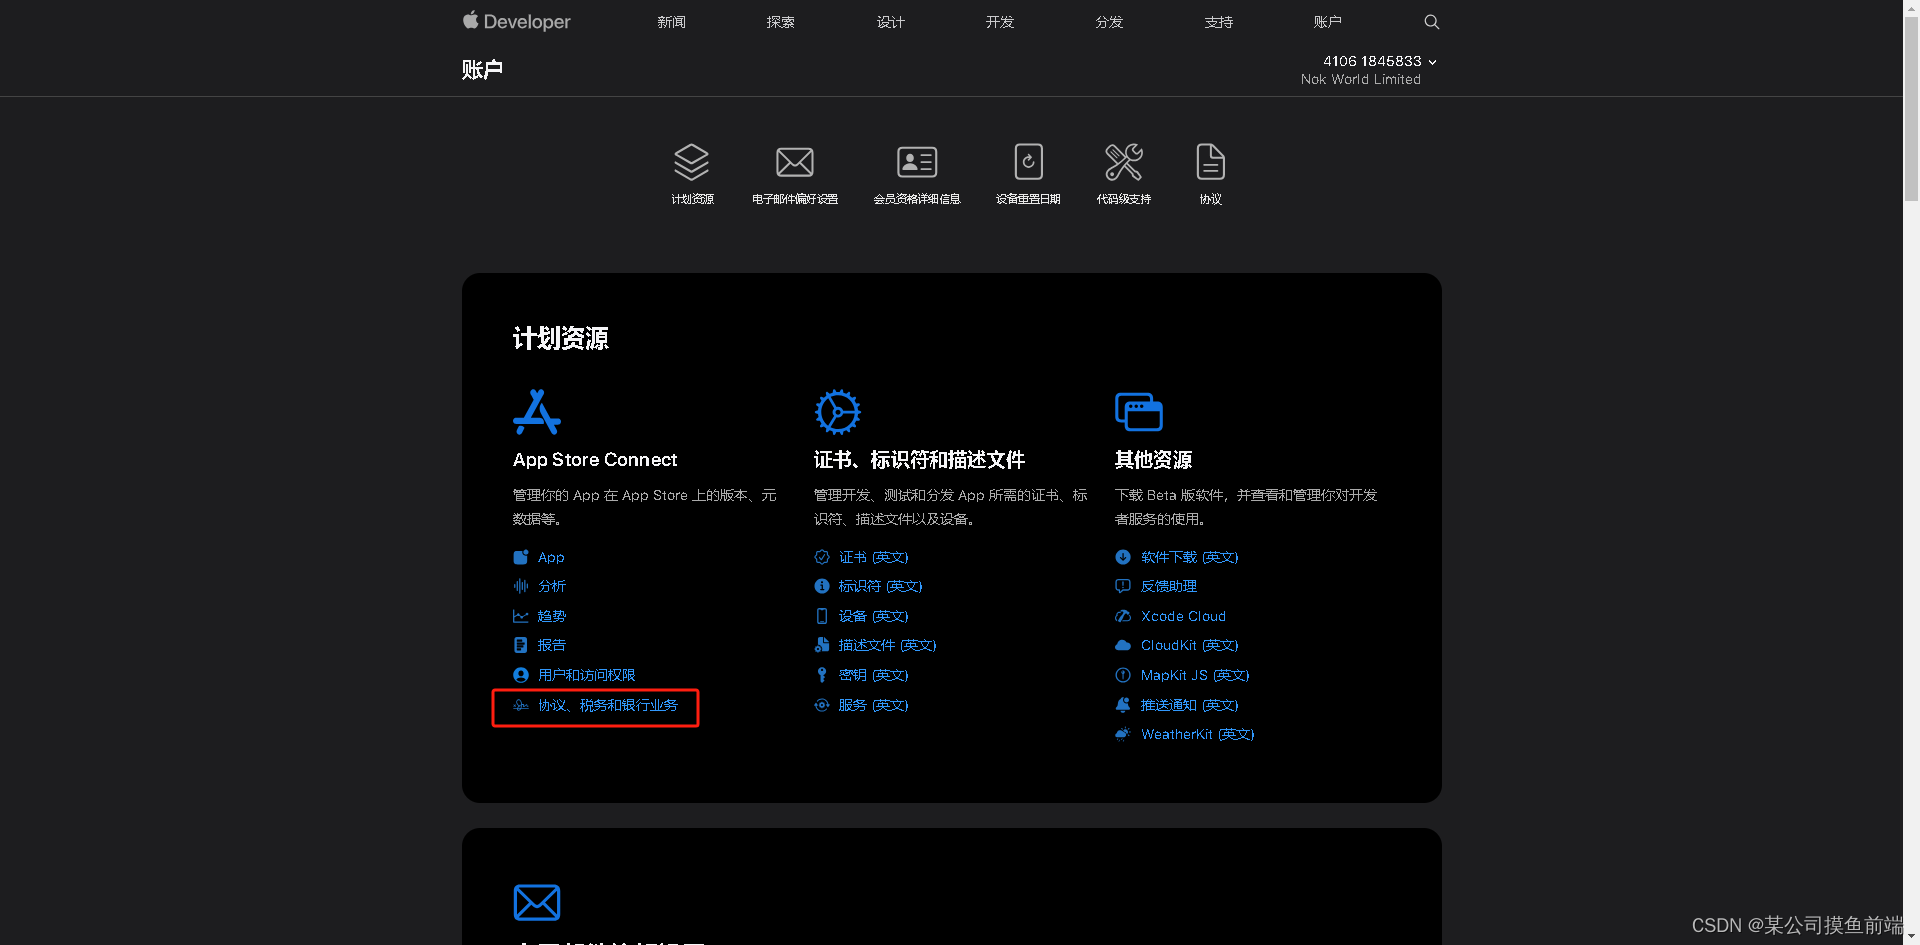Click the 其他资源 windows icon
This screenshot has width=1920, height=945.
(1139, 412)
